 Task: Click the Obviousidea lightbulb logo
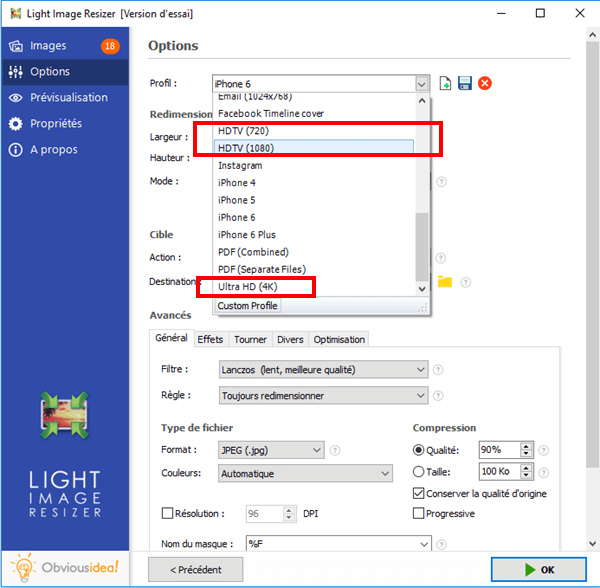click(x=24, y=567)
